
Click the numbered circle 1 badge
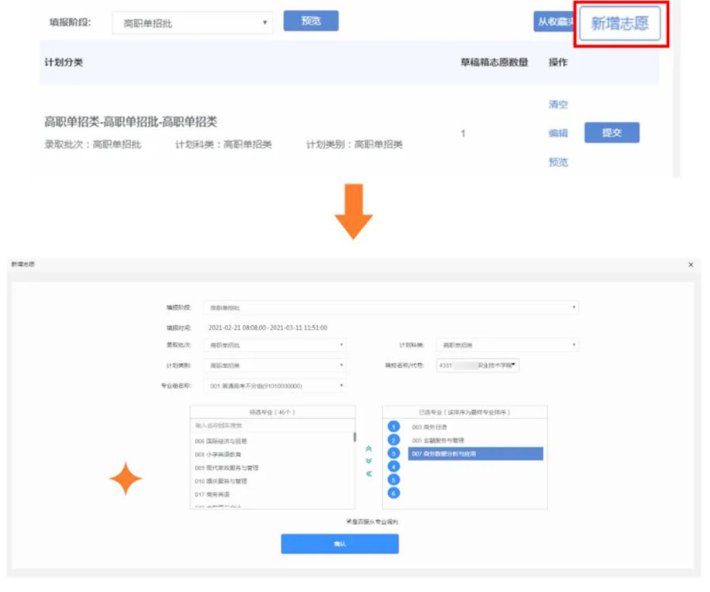(393, 427)
